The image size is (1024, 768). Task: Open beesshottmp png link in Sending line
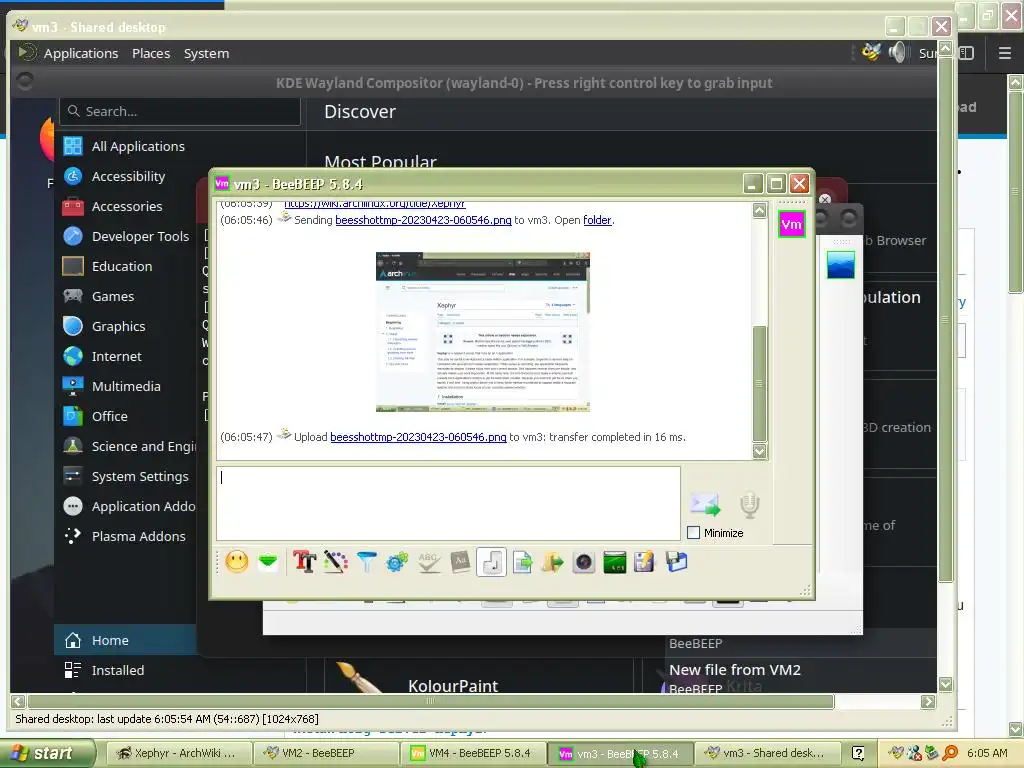tap(423, 220)
